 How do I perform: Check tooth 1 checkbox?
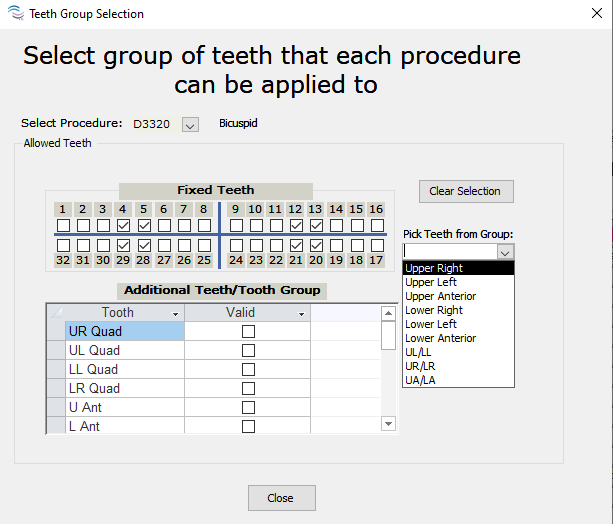tap(63, 226)
